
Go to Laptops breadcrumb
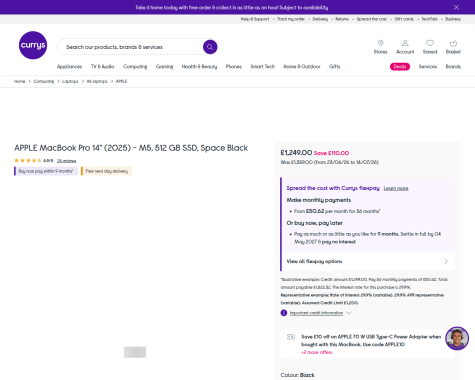tap(70, 81)
